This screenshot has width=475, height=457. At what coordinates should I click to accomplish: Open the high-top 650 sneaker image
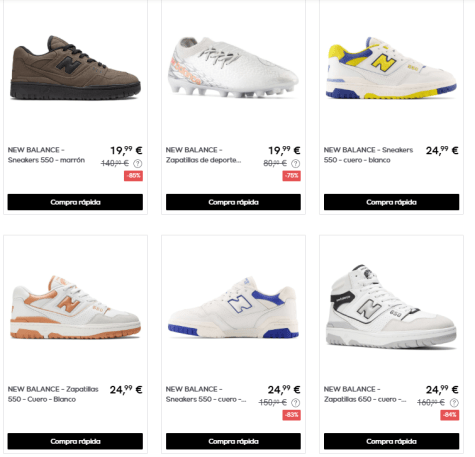[391, 307]
